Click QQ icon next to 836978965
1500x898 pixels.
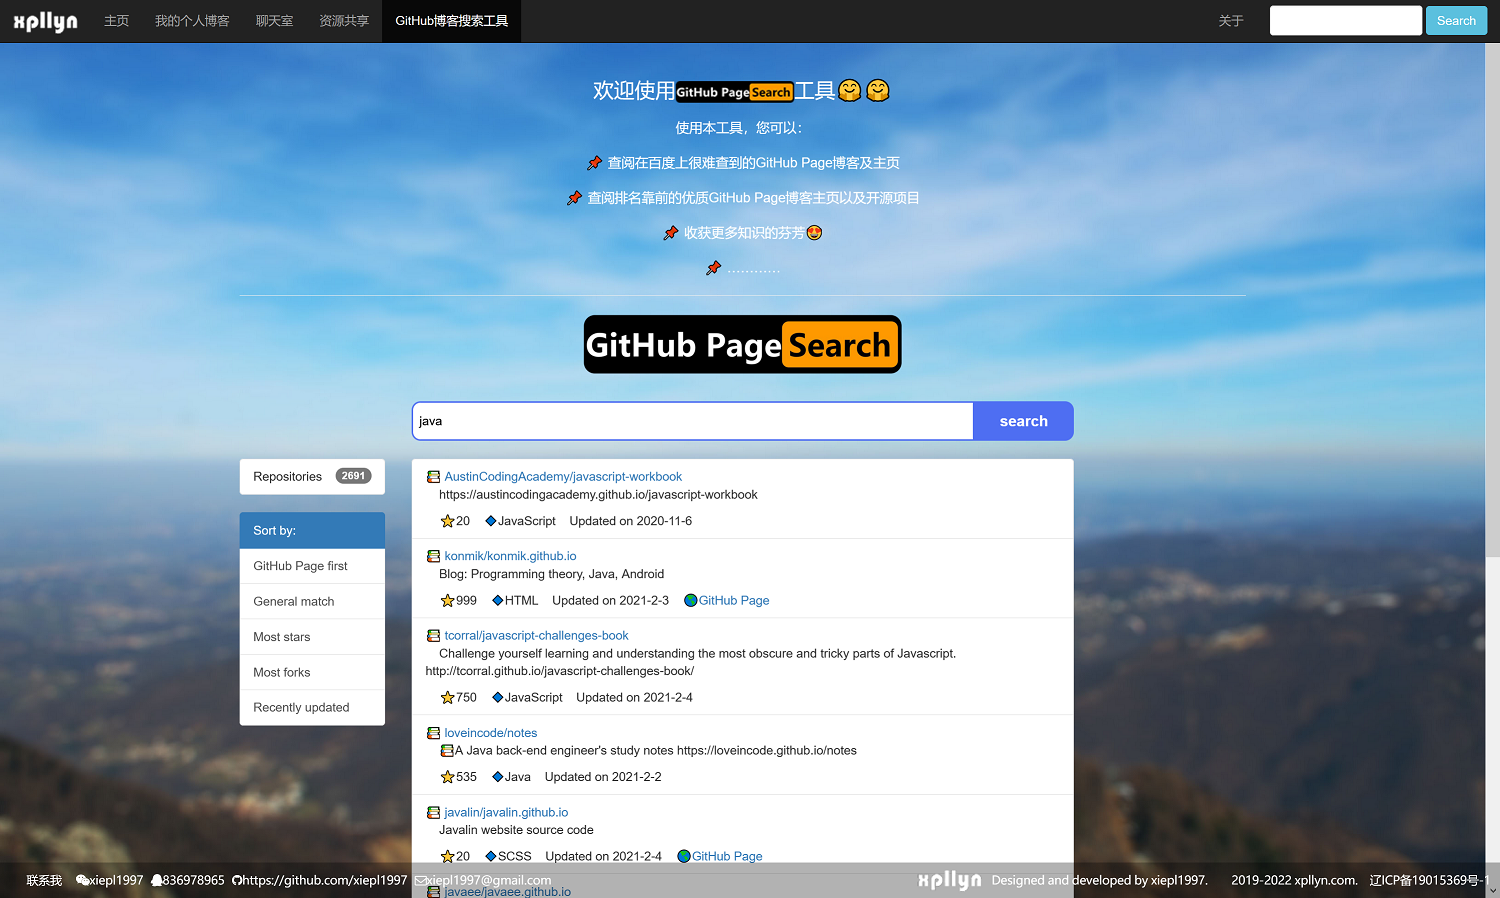tap(156, 881)
